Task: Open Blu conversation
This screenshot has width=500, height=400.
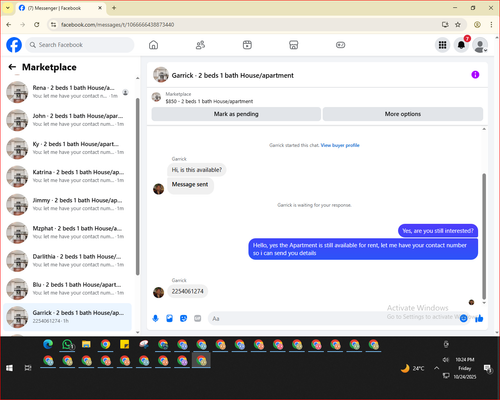Action: click(x=68, y=289)
